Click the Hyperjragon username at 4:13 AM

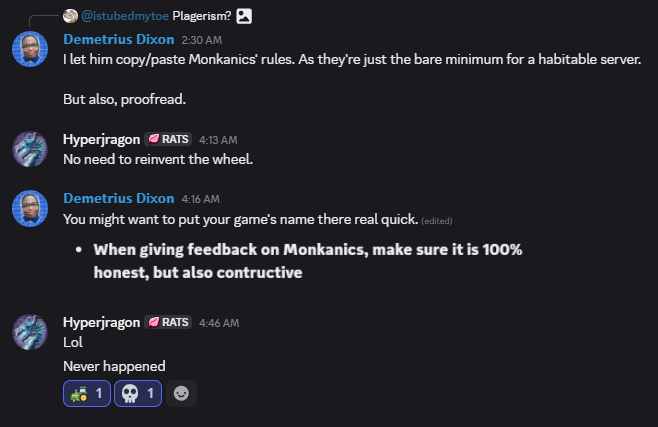(x=100, y=139)
